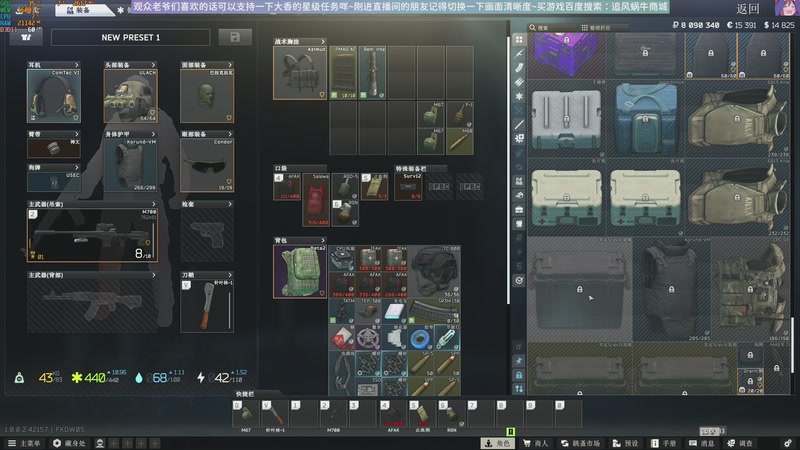Select the ComTac V2 headset
The image size is (800, 450).
(54, 96)
